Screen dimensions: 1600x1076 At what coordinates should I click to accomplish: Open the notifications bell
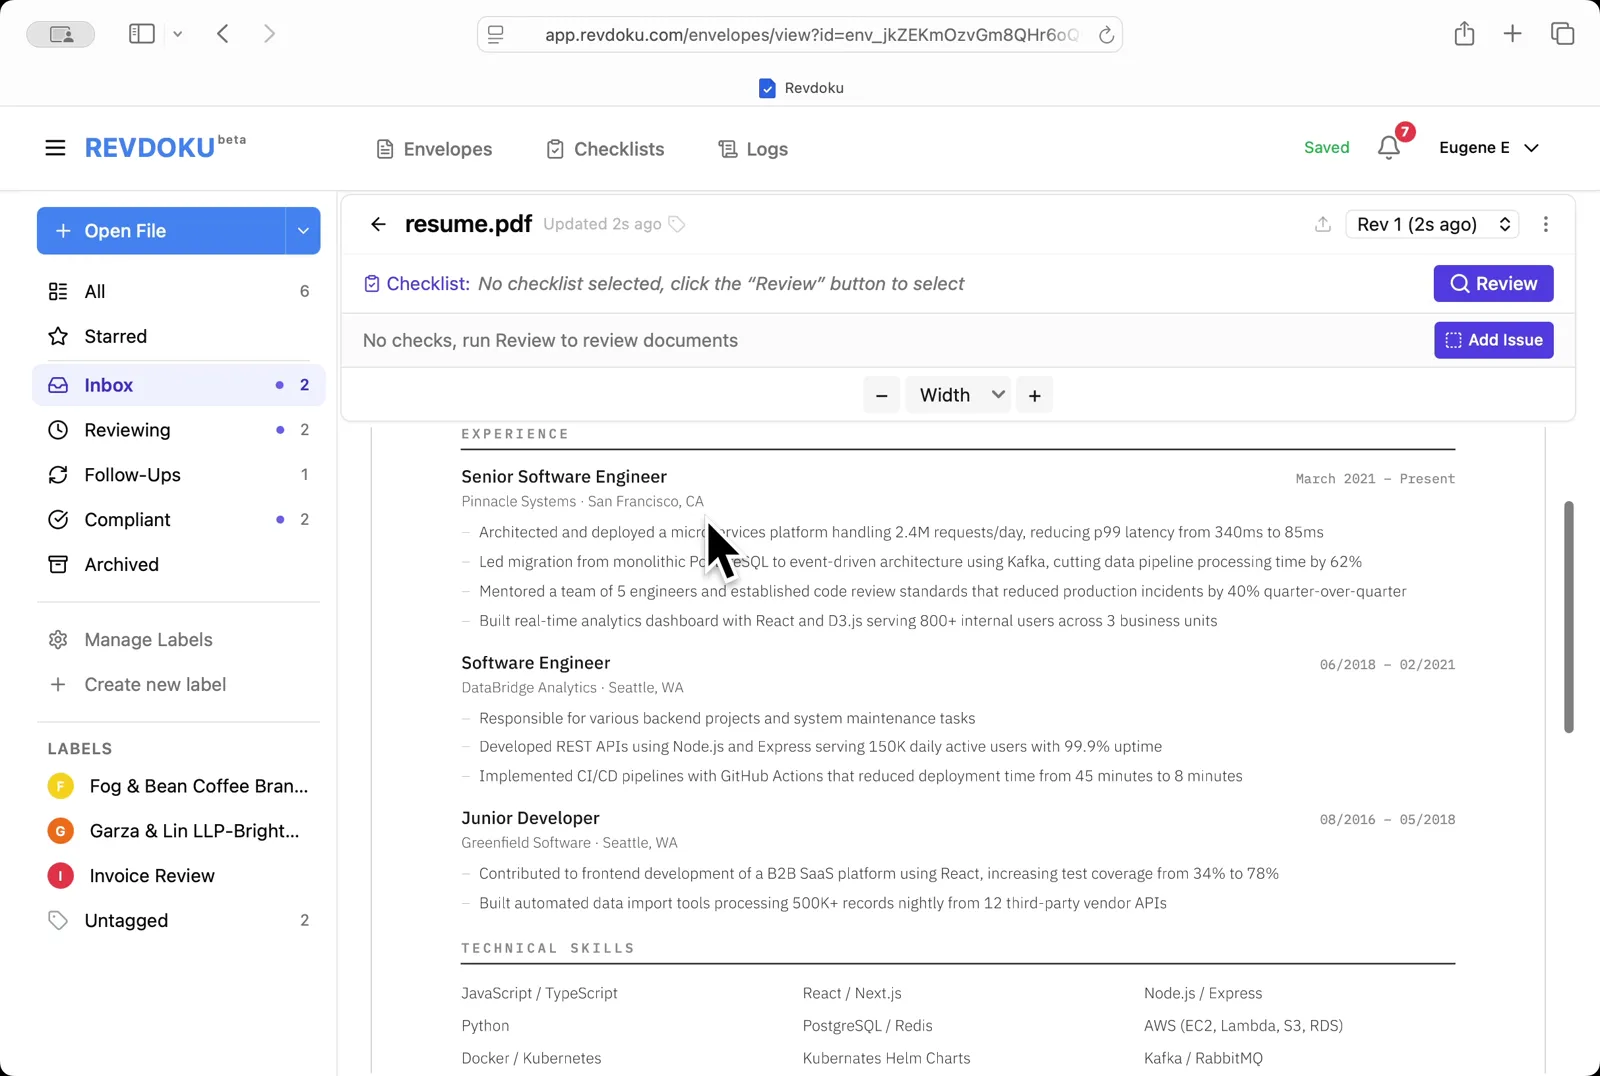[x=1388, y=147]
